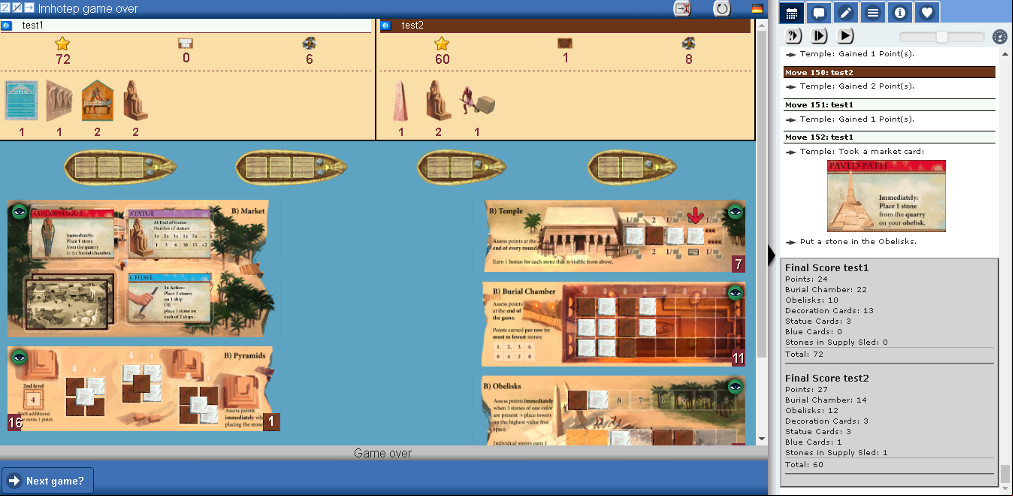Viewport: 1013px width, 496px height.
Task: Click the Pyramids score 16 badge
Action: [14, 423]
